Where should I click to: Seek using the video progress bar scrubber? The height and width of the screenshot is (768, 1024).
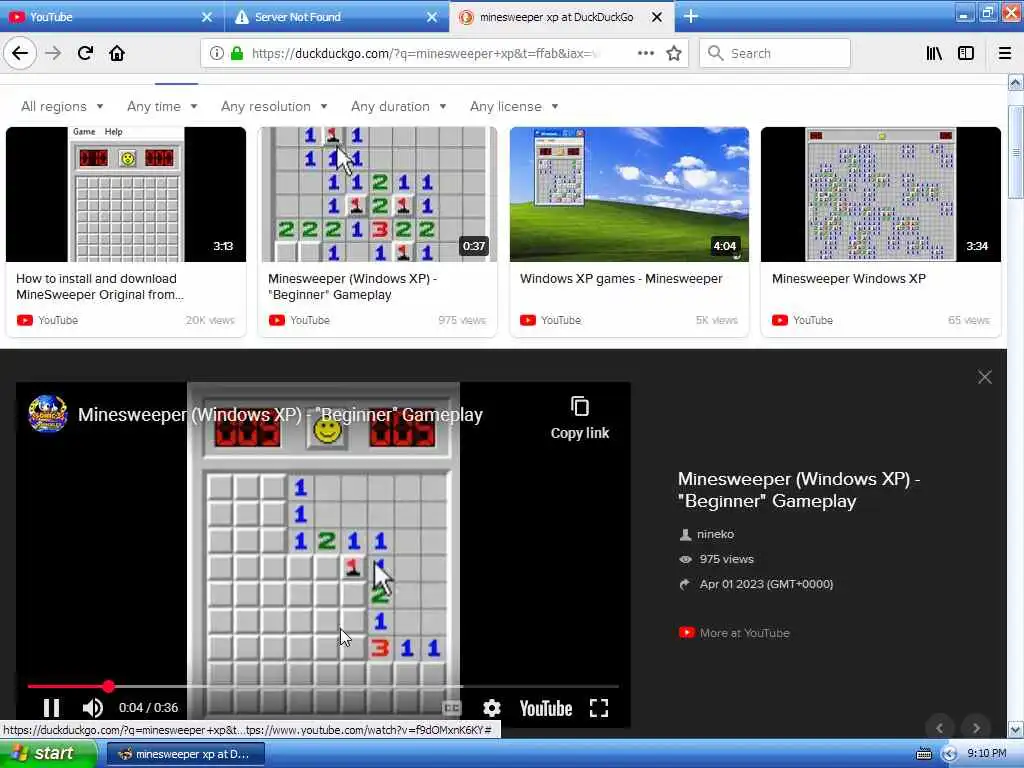coord(108,686)
